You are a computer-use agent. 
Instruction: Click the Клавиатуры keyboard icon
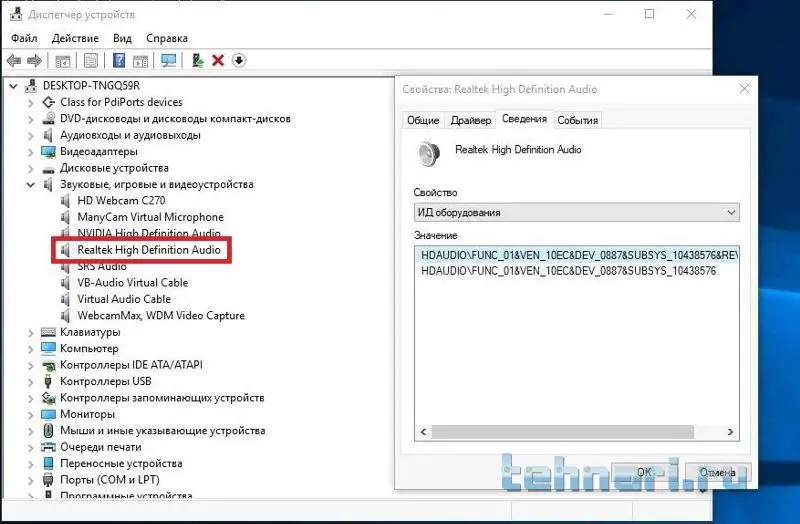48,332
